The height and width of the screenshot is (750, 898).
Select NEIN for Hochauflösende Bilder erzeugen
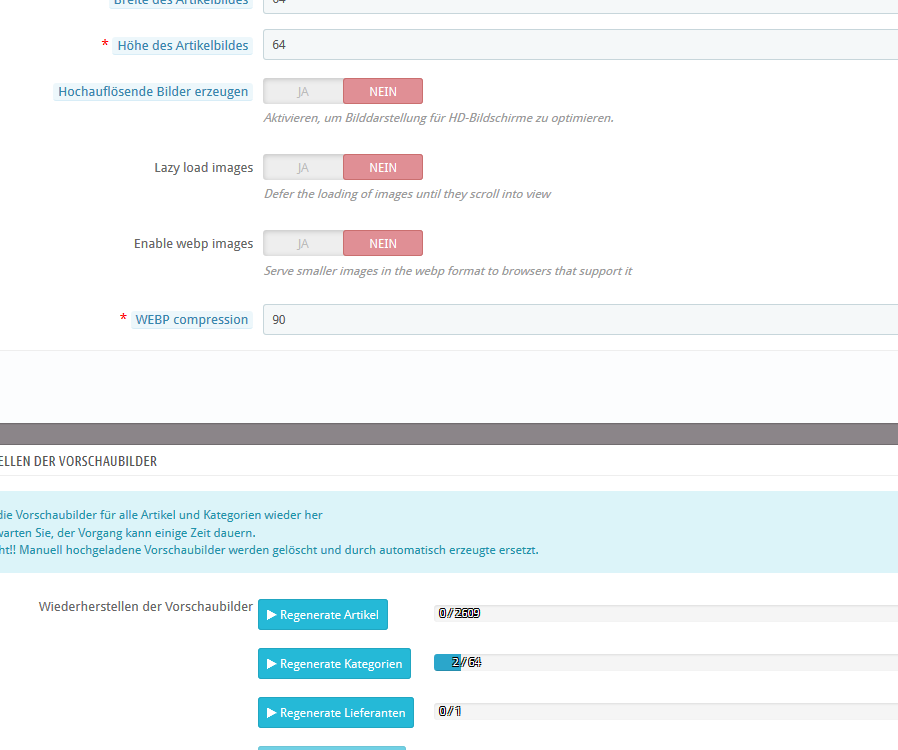pyautogui.click(x=383, y=92)
